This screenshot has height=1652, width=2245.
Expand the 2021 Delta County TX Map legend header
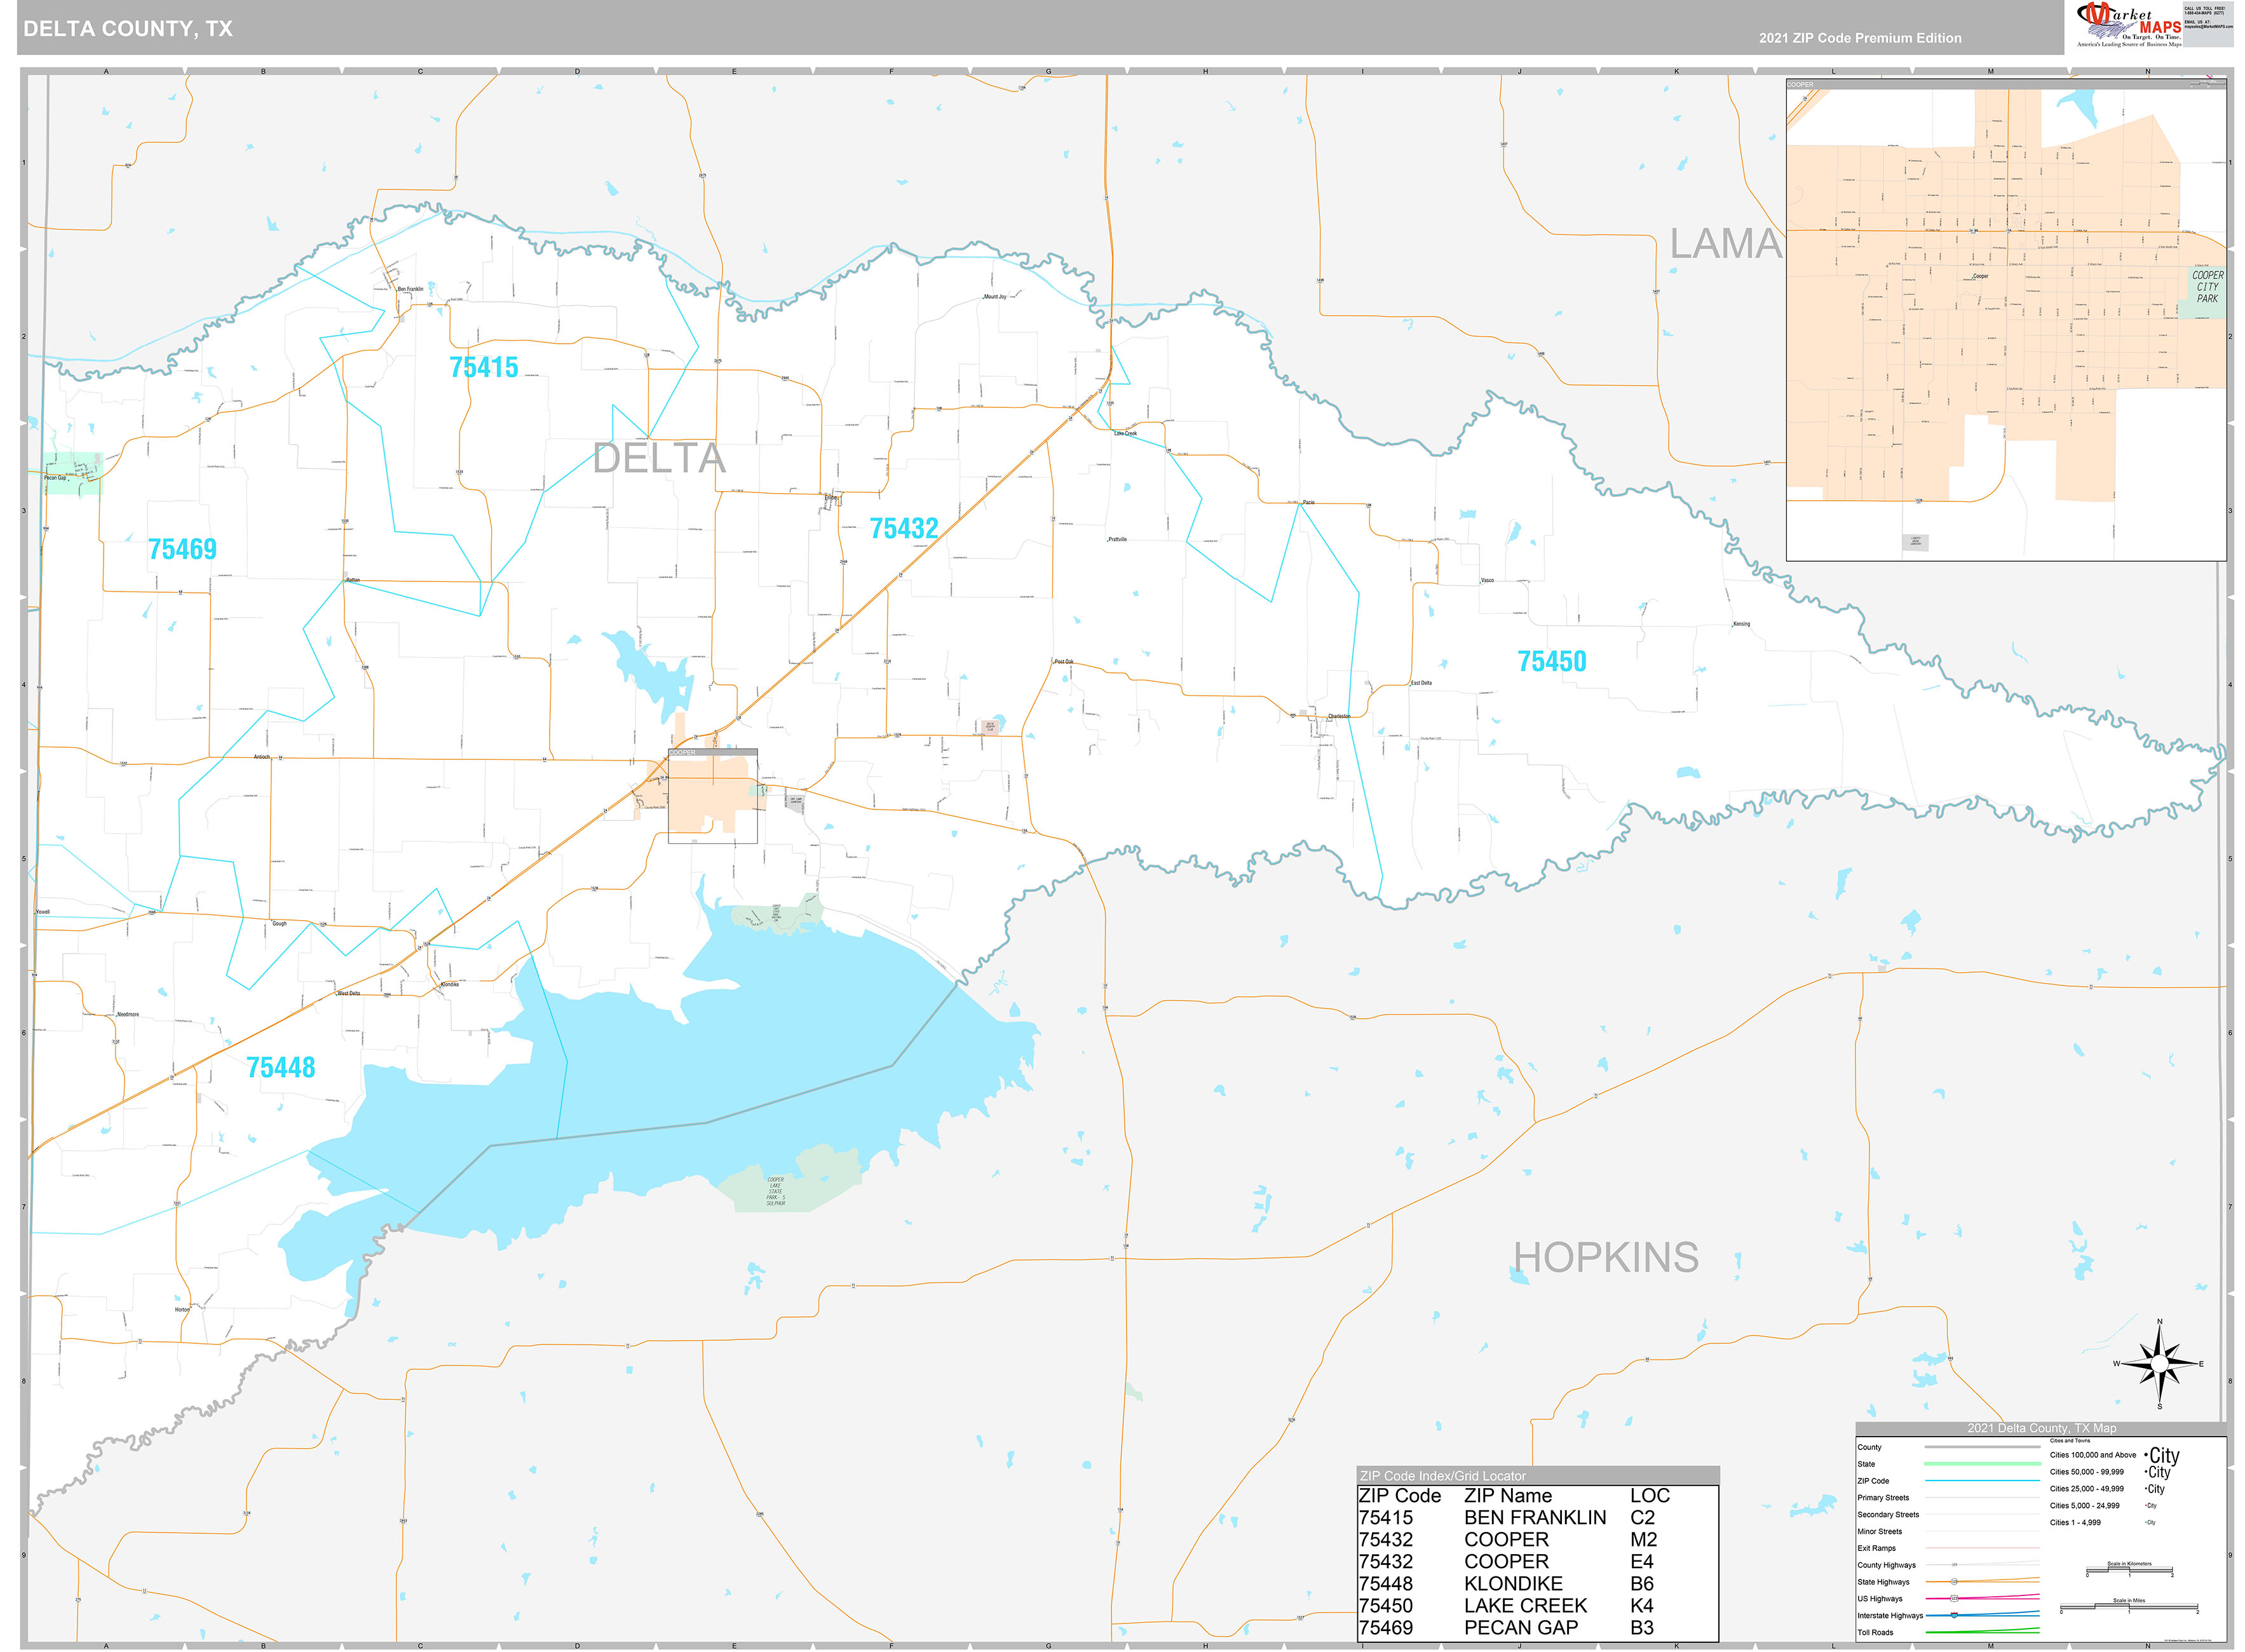point(2042,1429)
